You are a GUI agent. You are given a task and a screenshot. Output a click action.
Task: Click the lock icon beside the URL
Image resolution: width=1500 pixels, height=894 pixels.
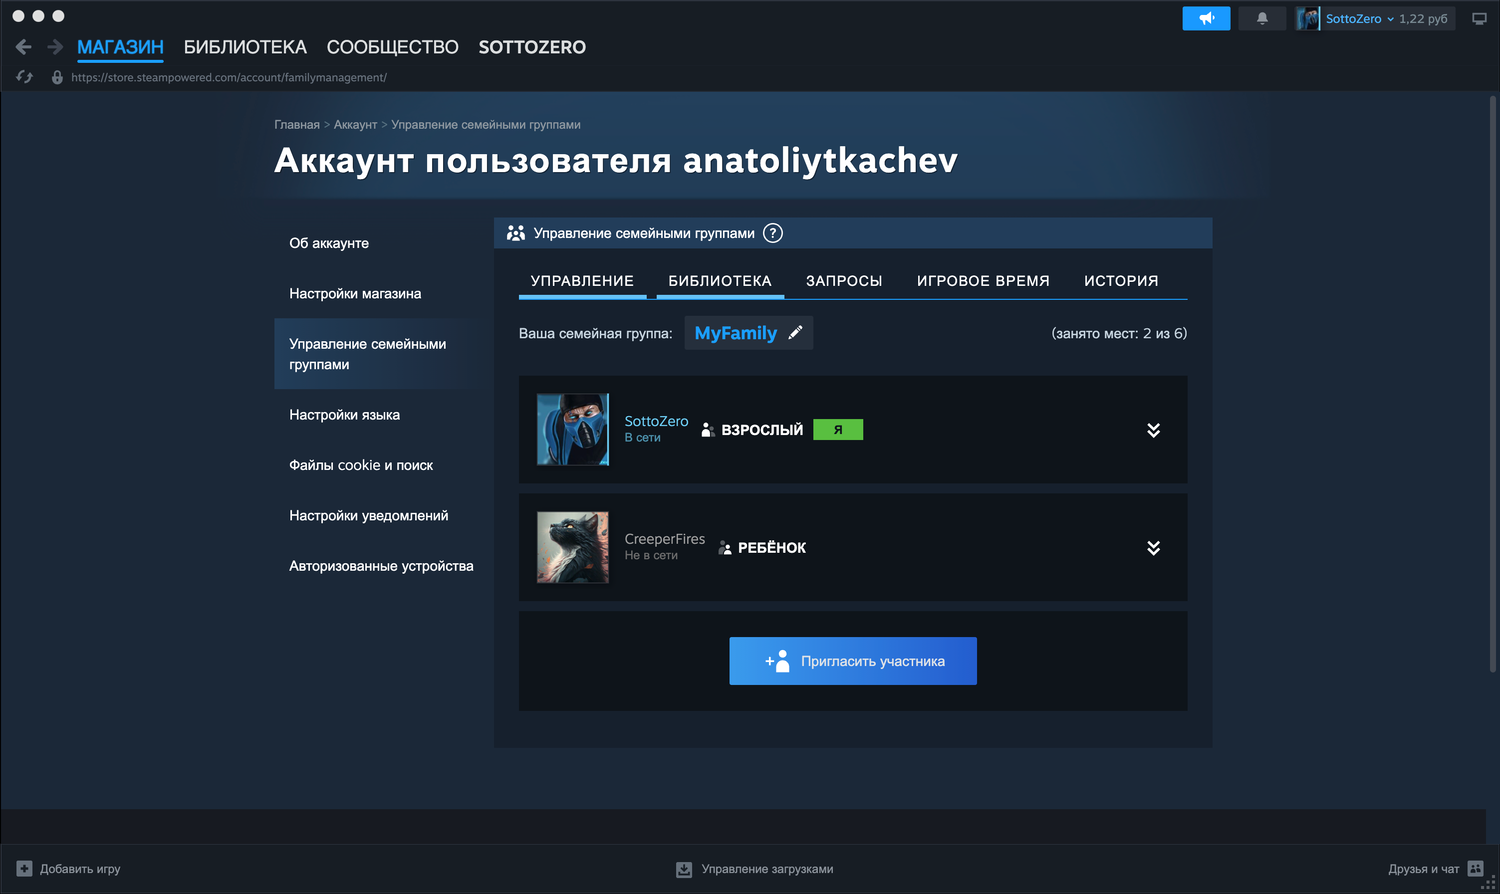click(x=57, y=77)
